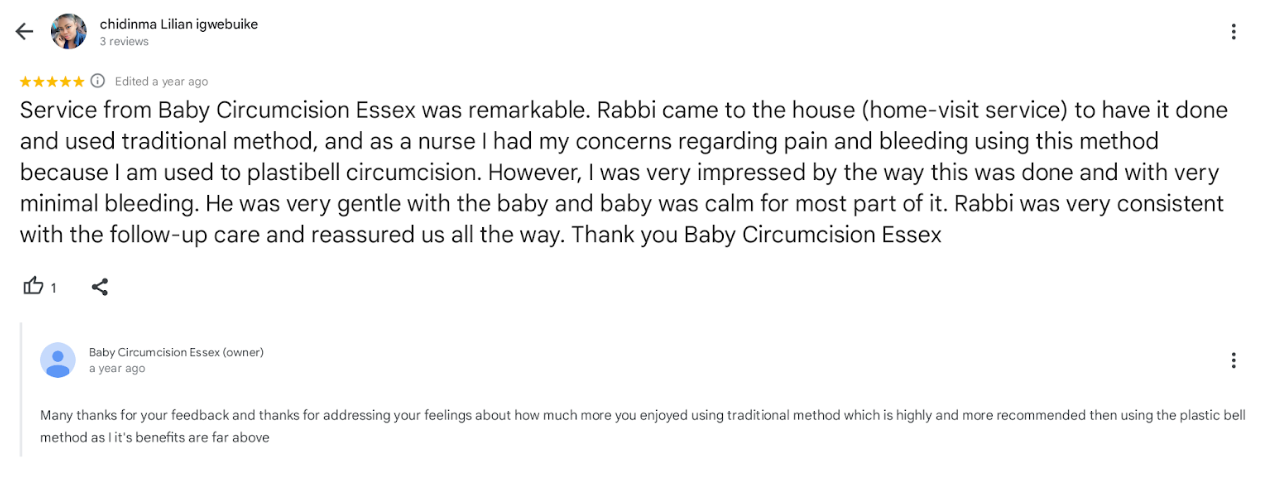This screenshot has height=482, width=1262.
Task: Open chidinma Lilian igwebuike's profile photo
Action: point(68,32)
